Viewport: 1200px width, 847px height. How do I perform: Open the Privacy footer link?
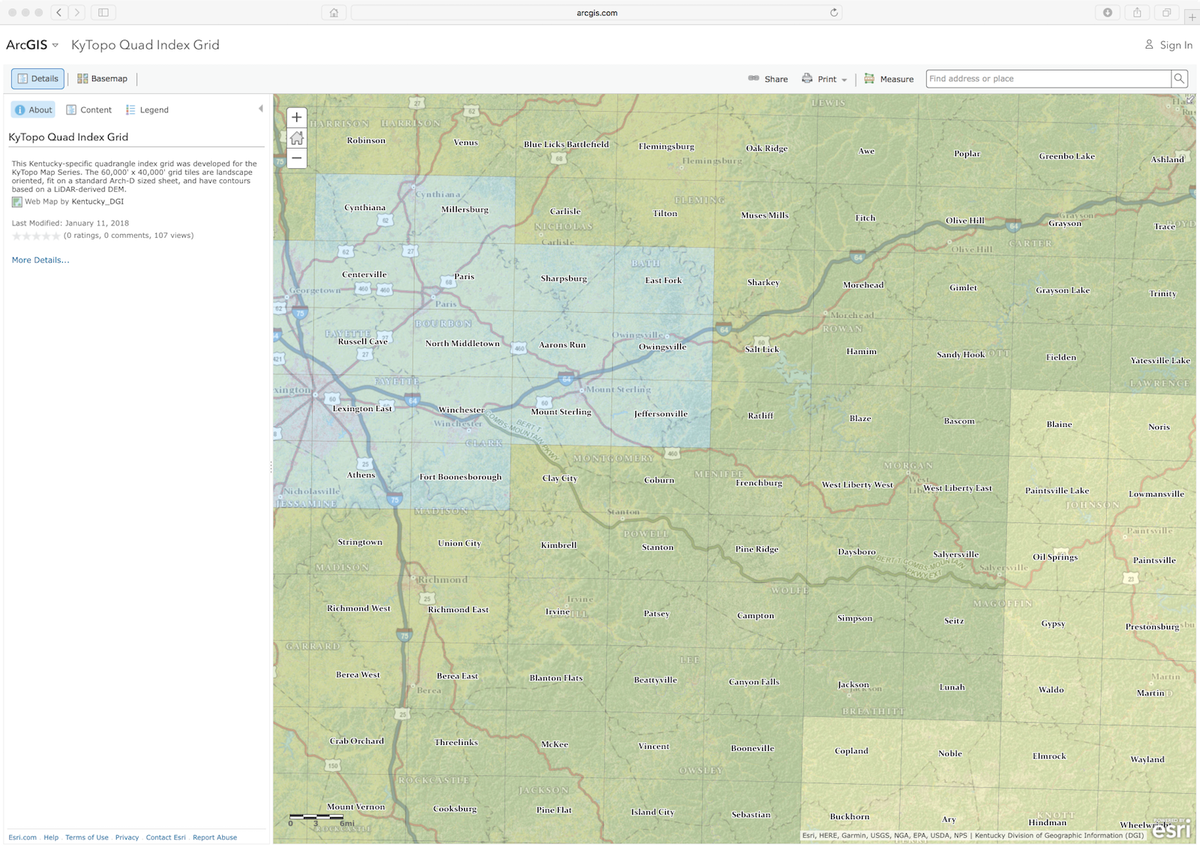(x=127, y=837)
